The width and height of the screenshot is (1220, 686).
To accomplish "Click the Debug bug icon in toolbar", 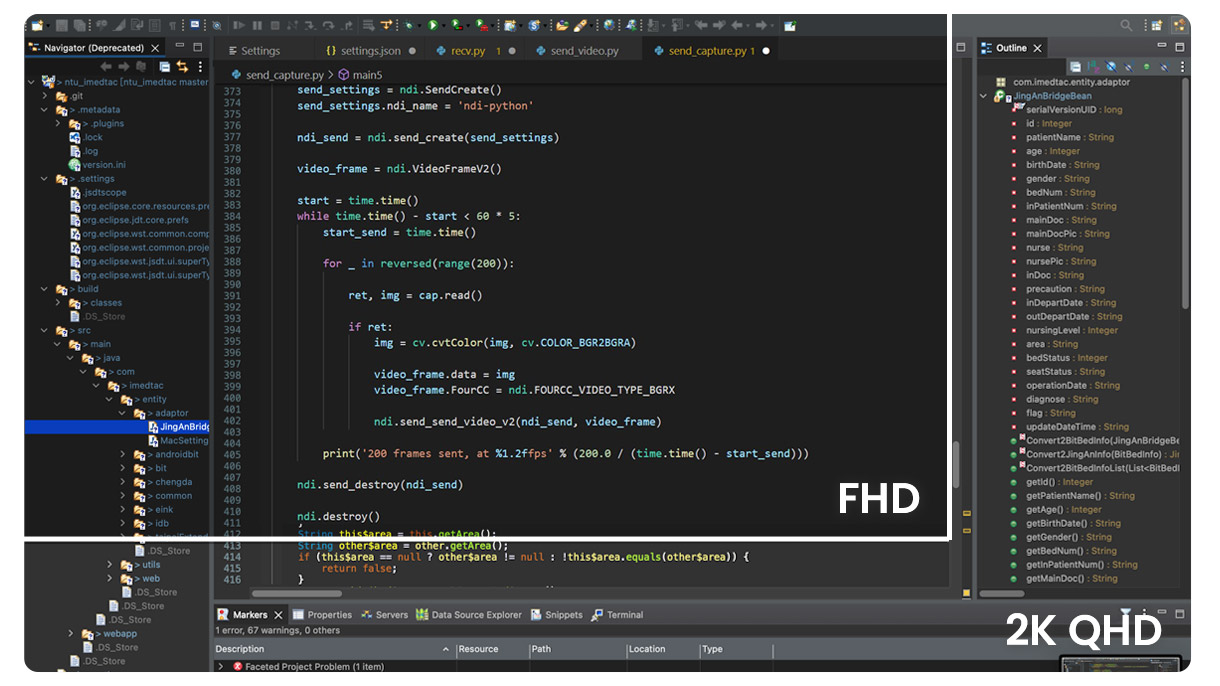I will pyautogui.click(x=410, y=24).
